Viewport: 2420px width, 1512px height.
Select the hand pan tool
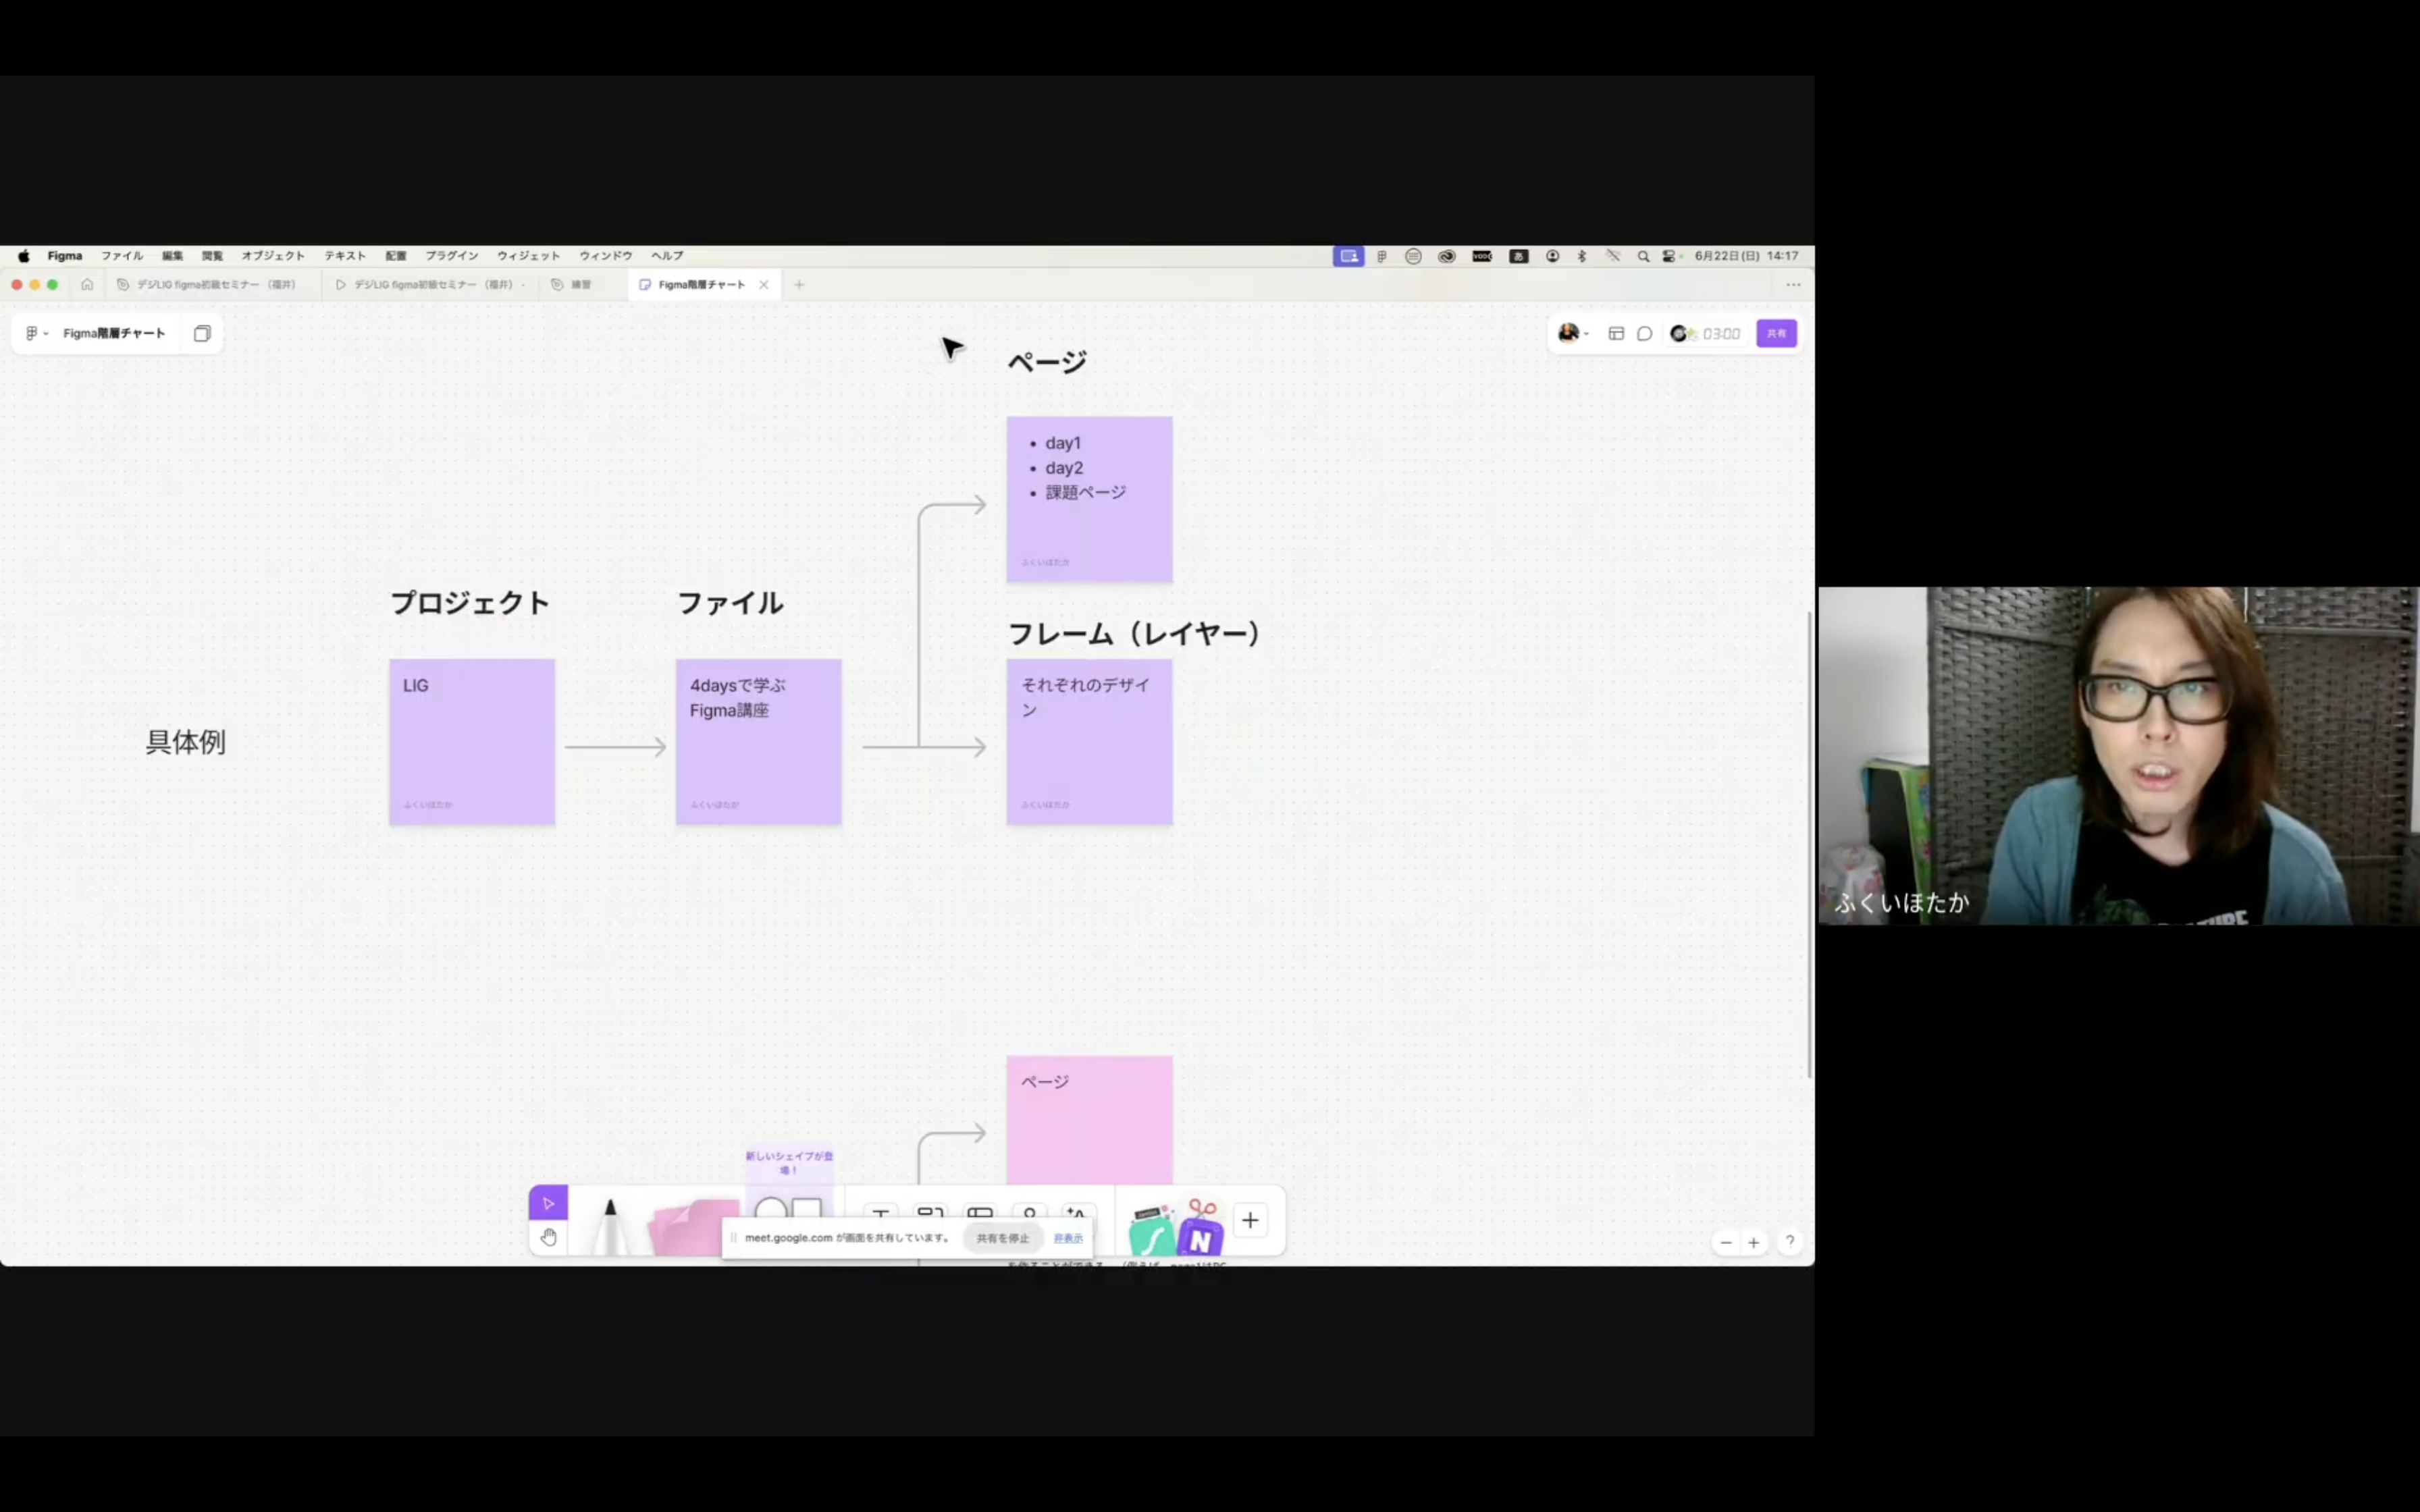click(x=548, y=1238)
